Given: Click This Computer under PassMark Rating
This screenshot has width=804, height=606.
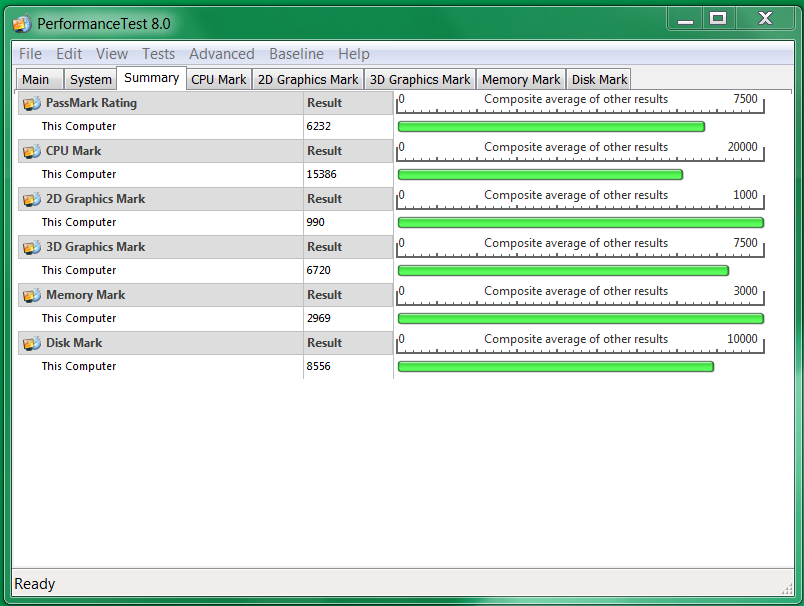Looking at the screenshot, I should click(79, 126).
